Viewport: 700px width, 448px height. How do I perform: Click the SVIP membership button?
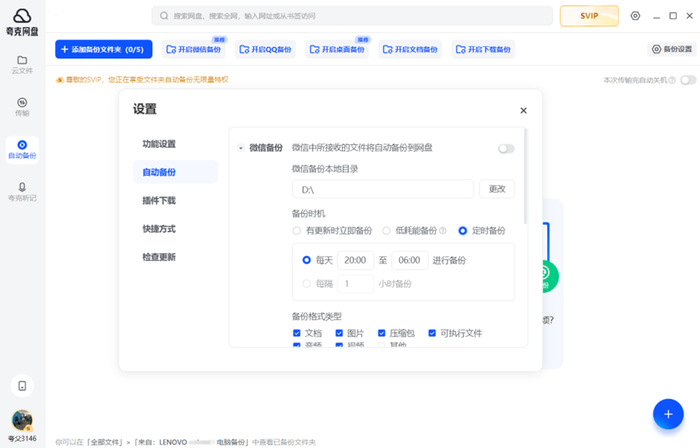(589, 16)
